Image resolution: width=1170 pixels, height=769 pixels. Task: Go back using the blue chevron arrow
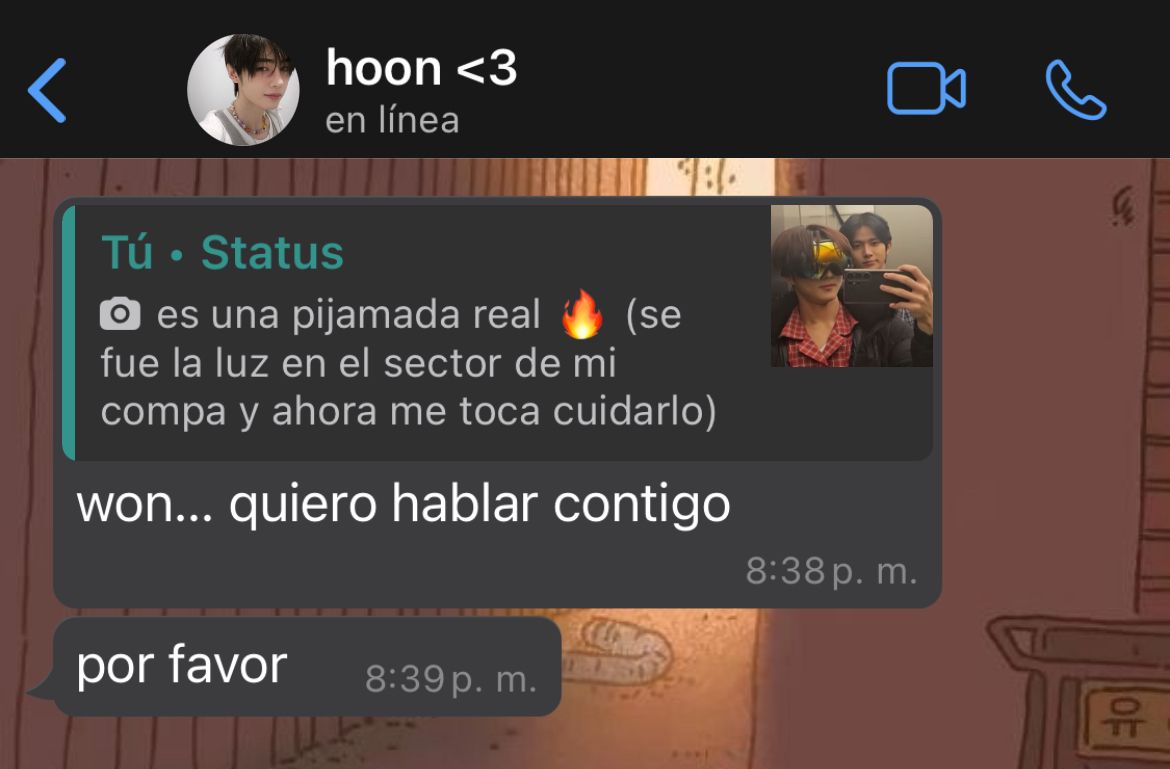click(x=47, y=90)
